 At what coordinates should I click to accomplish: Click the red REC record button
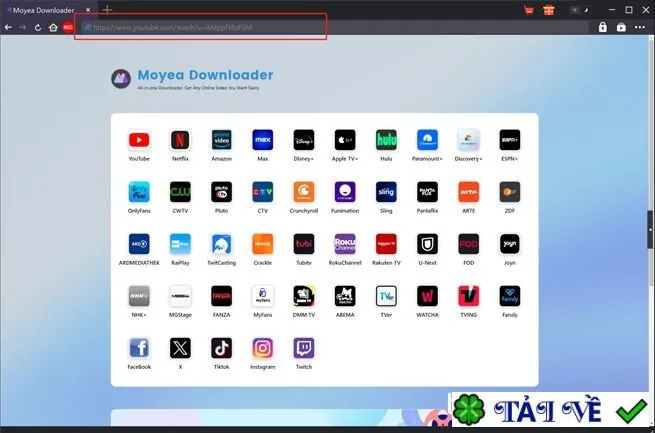pyautogui.click(x=68, y=28)
